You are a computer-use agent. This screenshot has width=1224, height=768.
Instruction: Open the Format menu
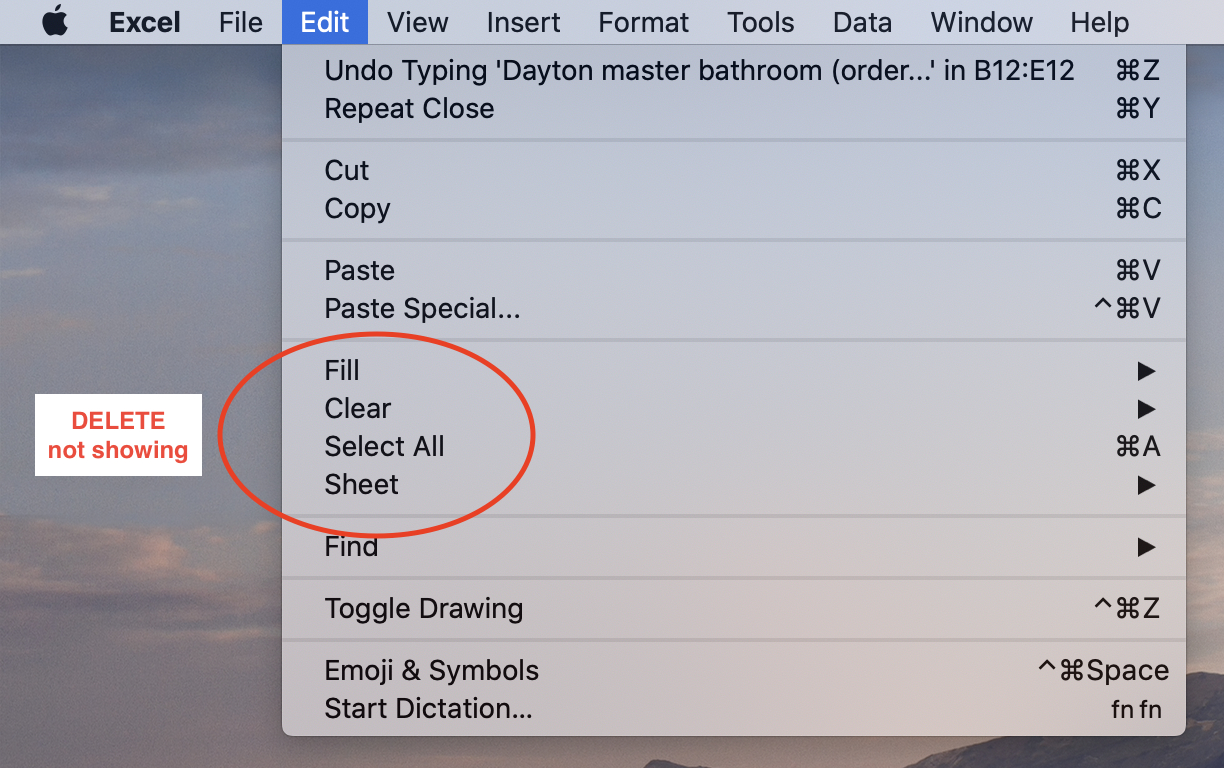(x=644, y=22)
